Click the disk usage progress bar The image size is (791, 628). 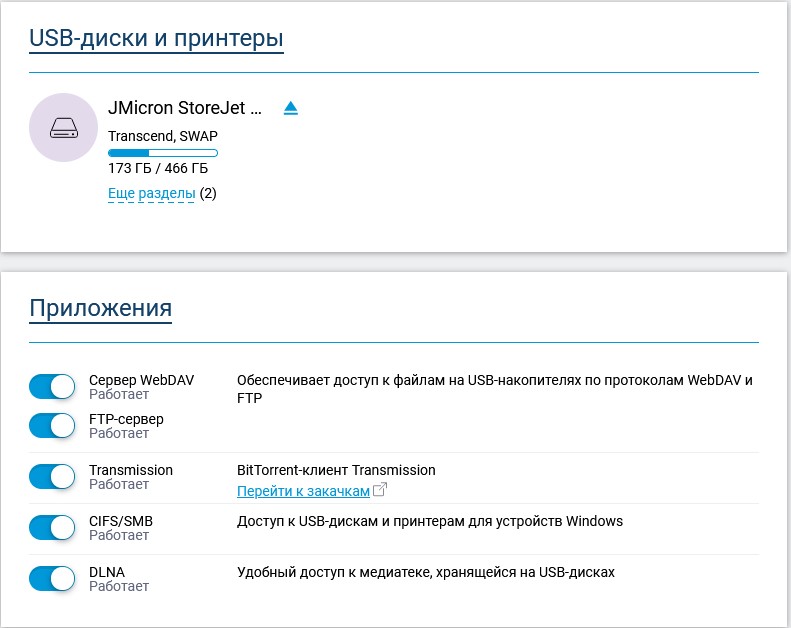[163, 153]
